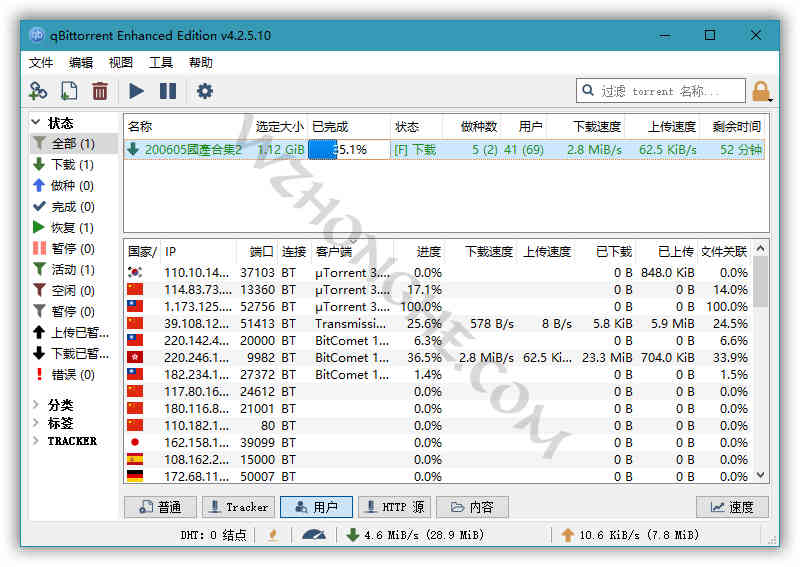The height and width of the screenshot is (567, 800).
Task: Click the connection status icon in status bar
Action: pyautogui.click(x=273, y=535)
